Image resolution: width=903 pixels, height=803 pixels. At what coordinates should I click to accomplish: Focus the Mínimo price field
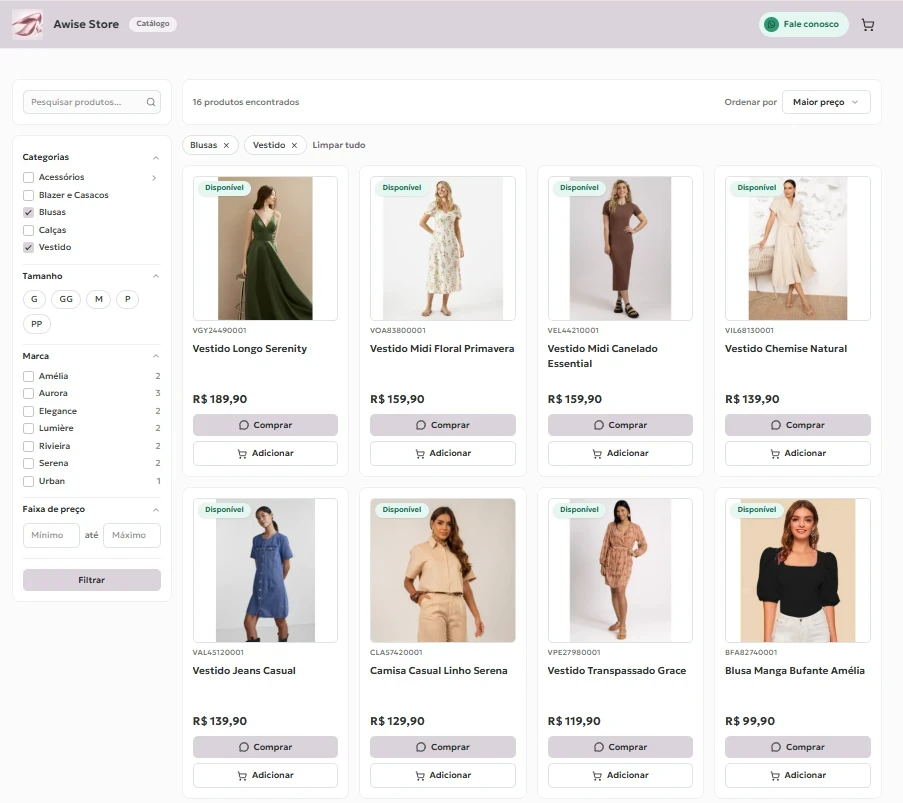(51, 535)
